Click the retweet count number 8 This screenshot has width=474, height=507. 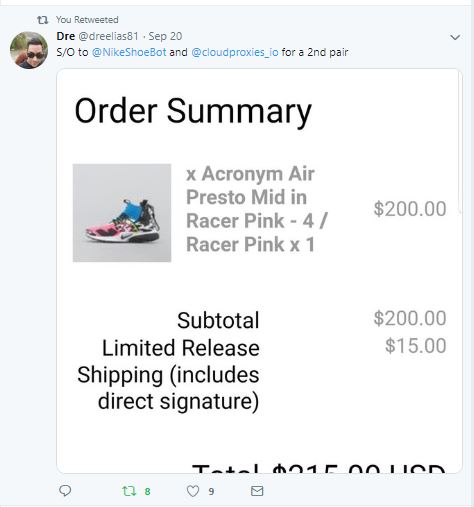point(147,491)
